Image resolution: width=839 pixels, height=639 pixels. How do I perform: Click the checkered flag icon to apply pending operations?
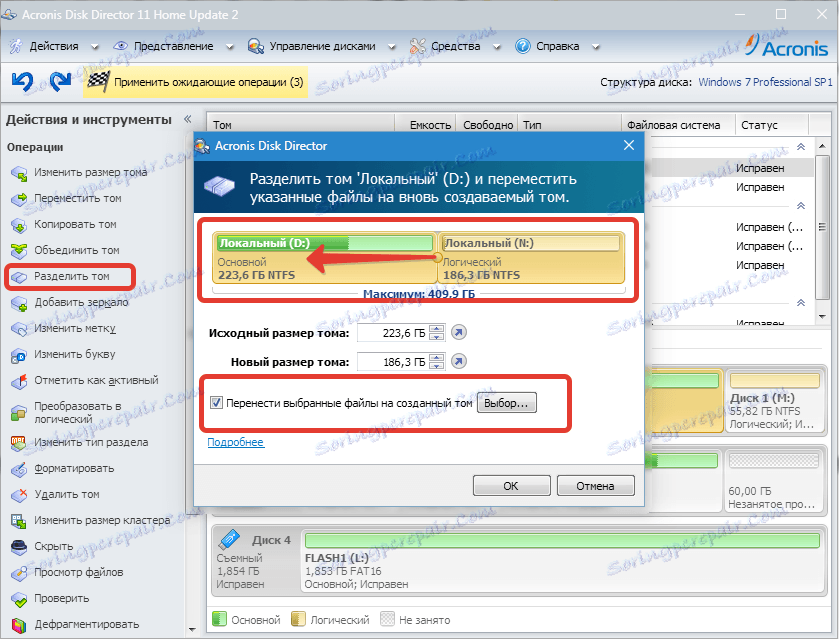(x=98, y=82)
